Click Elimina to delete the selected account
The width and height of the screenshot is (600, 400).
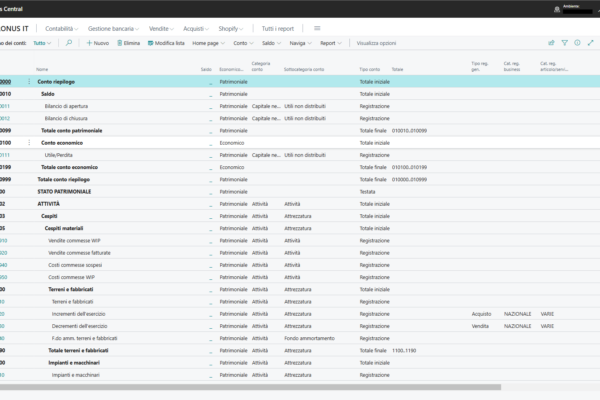click(125, 43)
